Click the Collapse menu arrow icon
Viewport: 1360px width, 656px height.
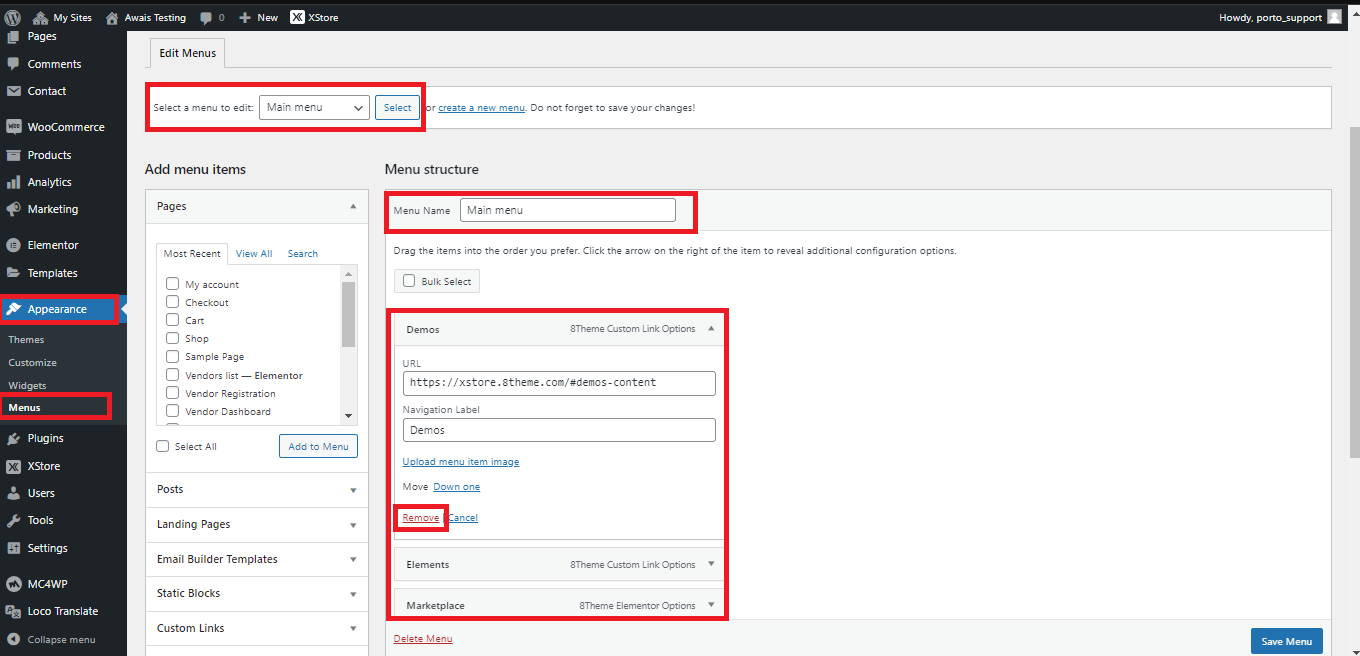[x=13, y=639]
